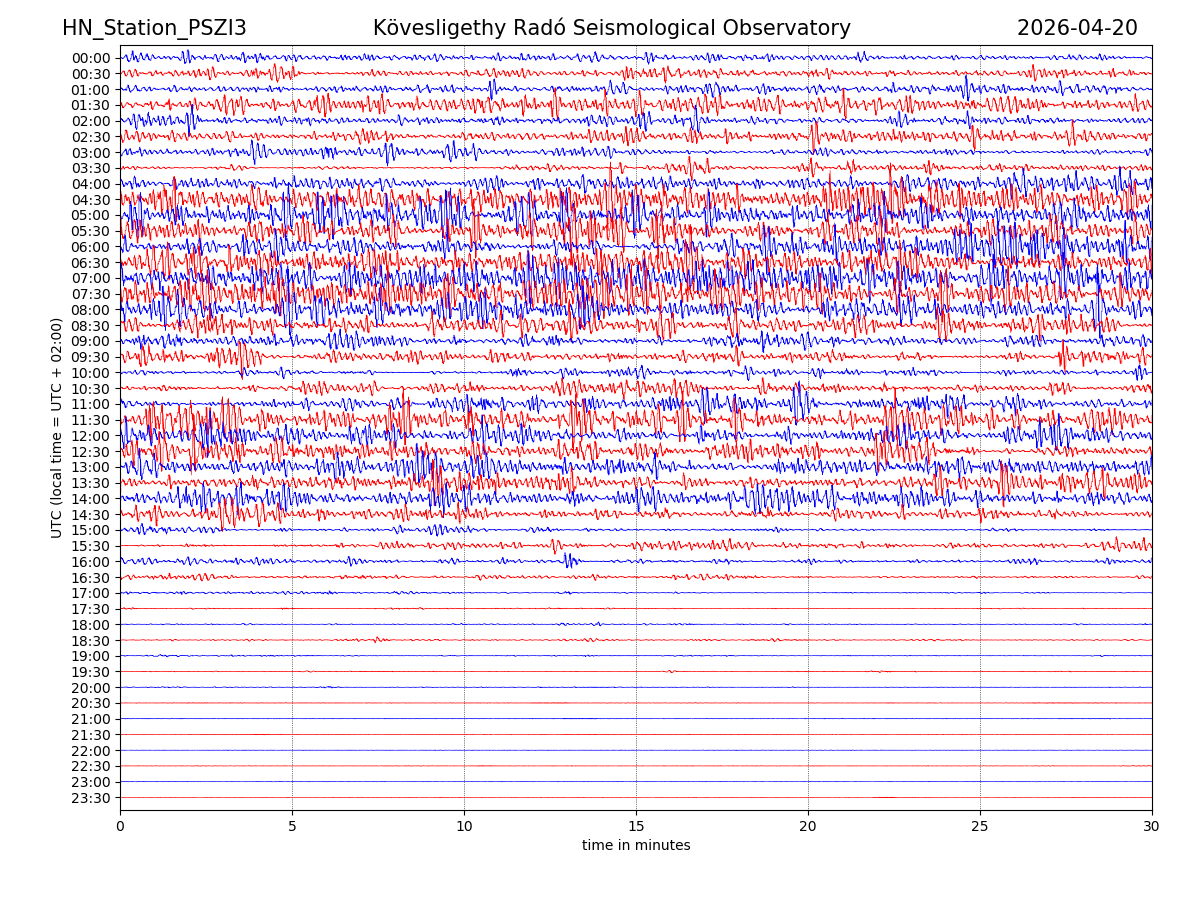Click the 19:30 time row label
This screenshot has width=1200, height=900.
90,672
